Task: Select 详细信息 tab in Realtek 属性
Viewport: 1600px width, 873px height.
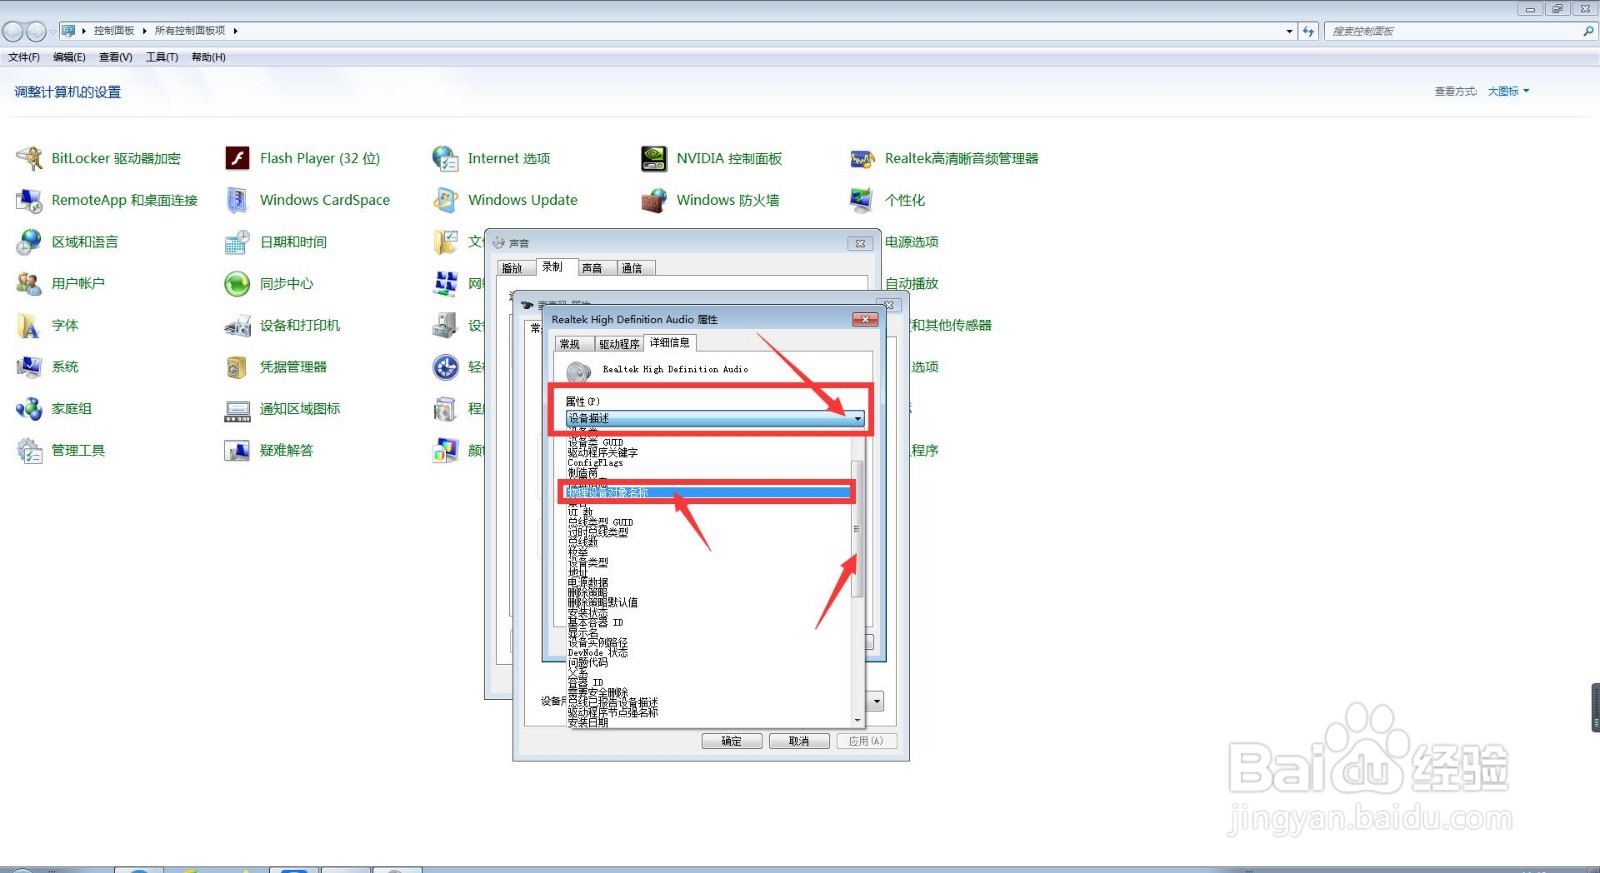Action: tap(669, 342)
